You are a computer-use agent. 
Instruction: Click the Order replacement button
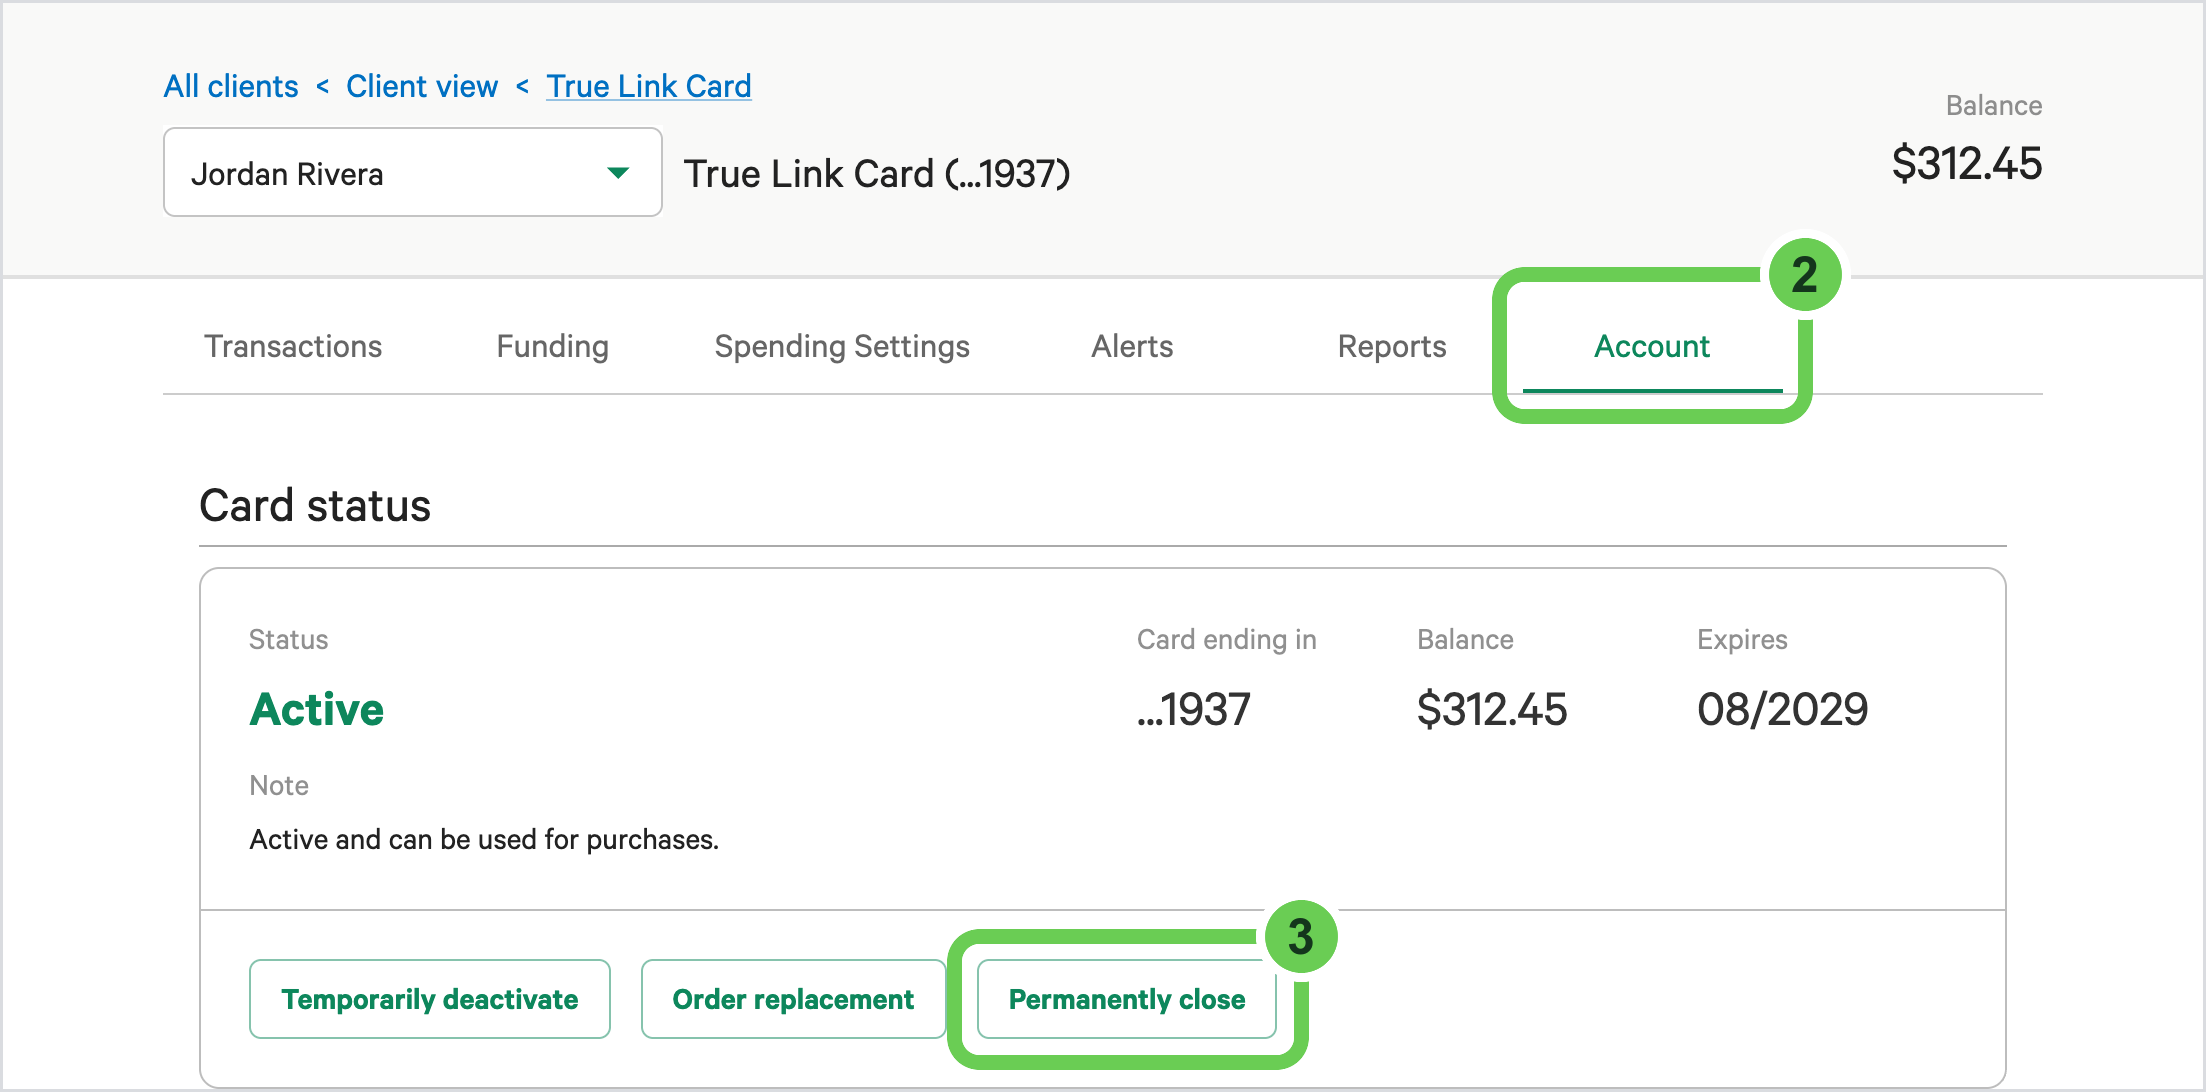point(793,999)
